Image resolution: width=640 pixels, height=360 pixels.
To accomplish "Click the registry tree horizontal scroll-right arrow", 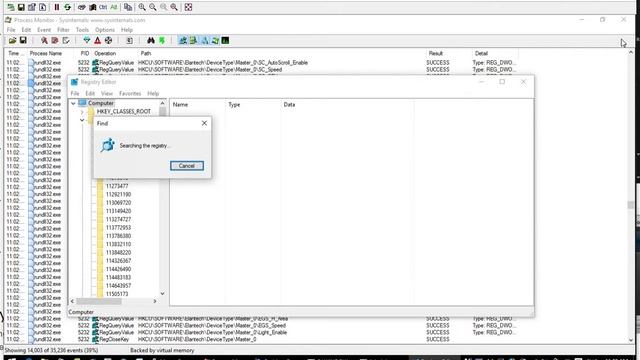I will (x=155, y=301).
